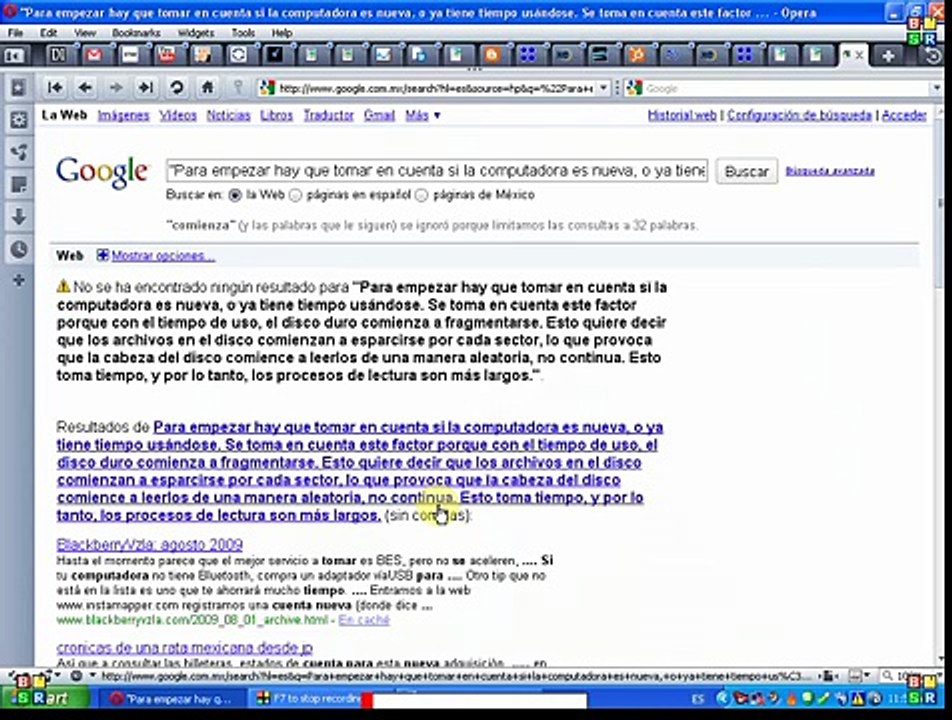Select the 'páginas en español' radio button
The height and width of the screenshot is (720, 952).
[296, 195]
